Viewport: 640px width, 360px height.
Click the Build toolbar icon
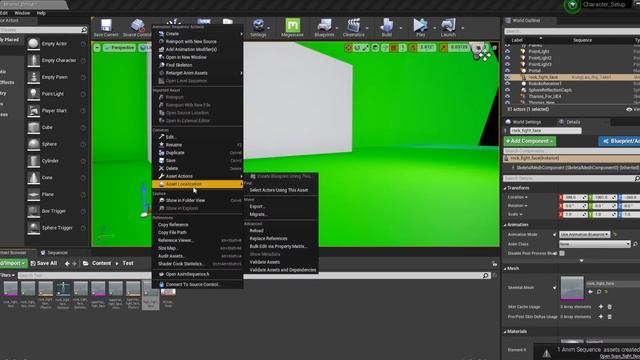(387, 25)
